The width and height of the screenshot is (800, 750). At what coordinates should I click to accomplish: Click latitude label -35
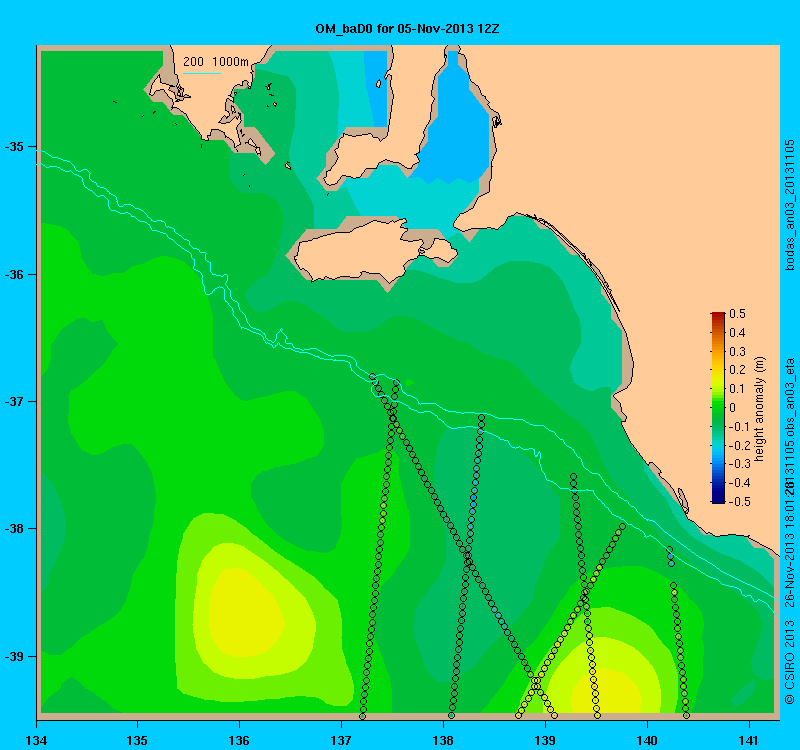(x=14, y=147)
